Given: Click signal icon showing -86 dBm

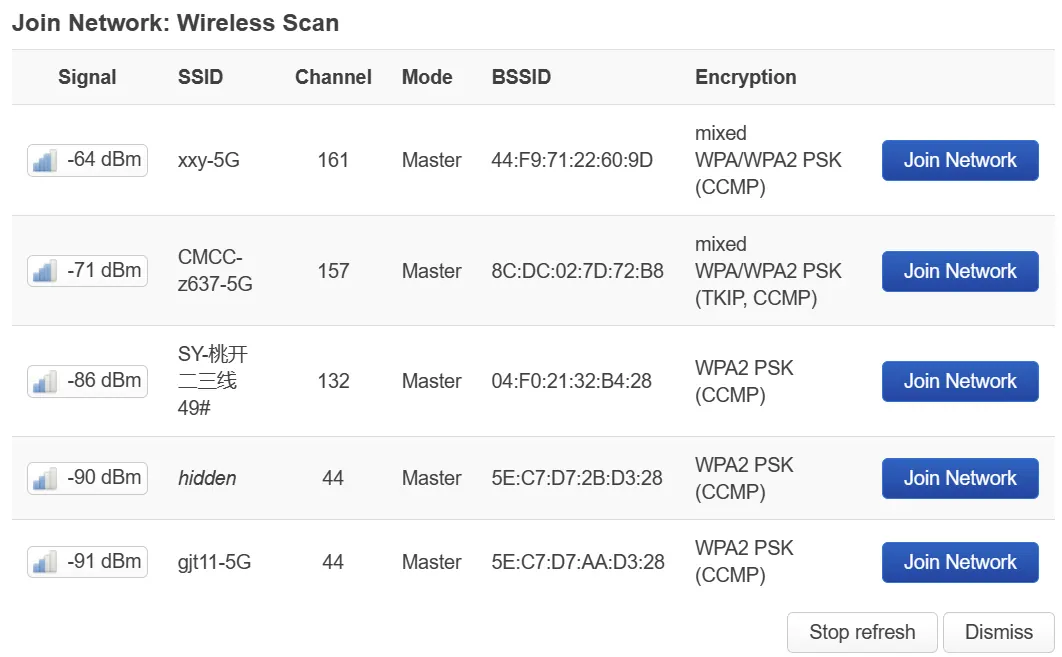Looking at the screenshot, I should (x=44, y=381).
